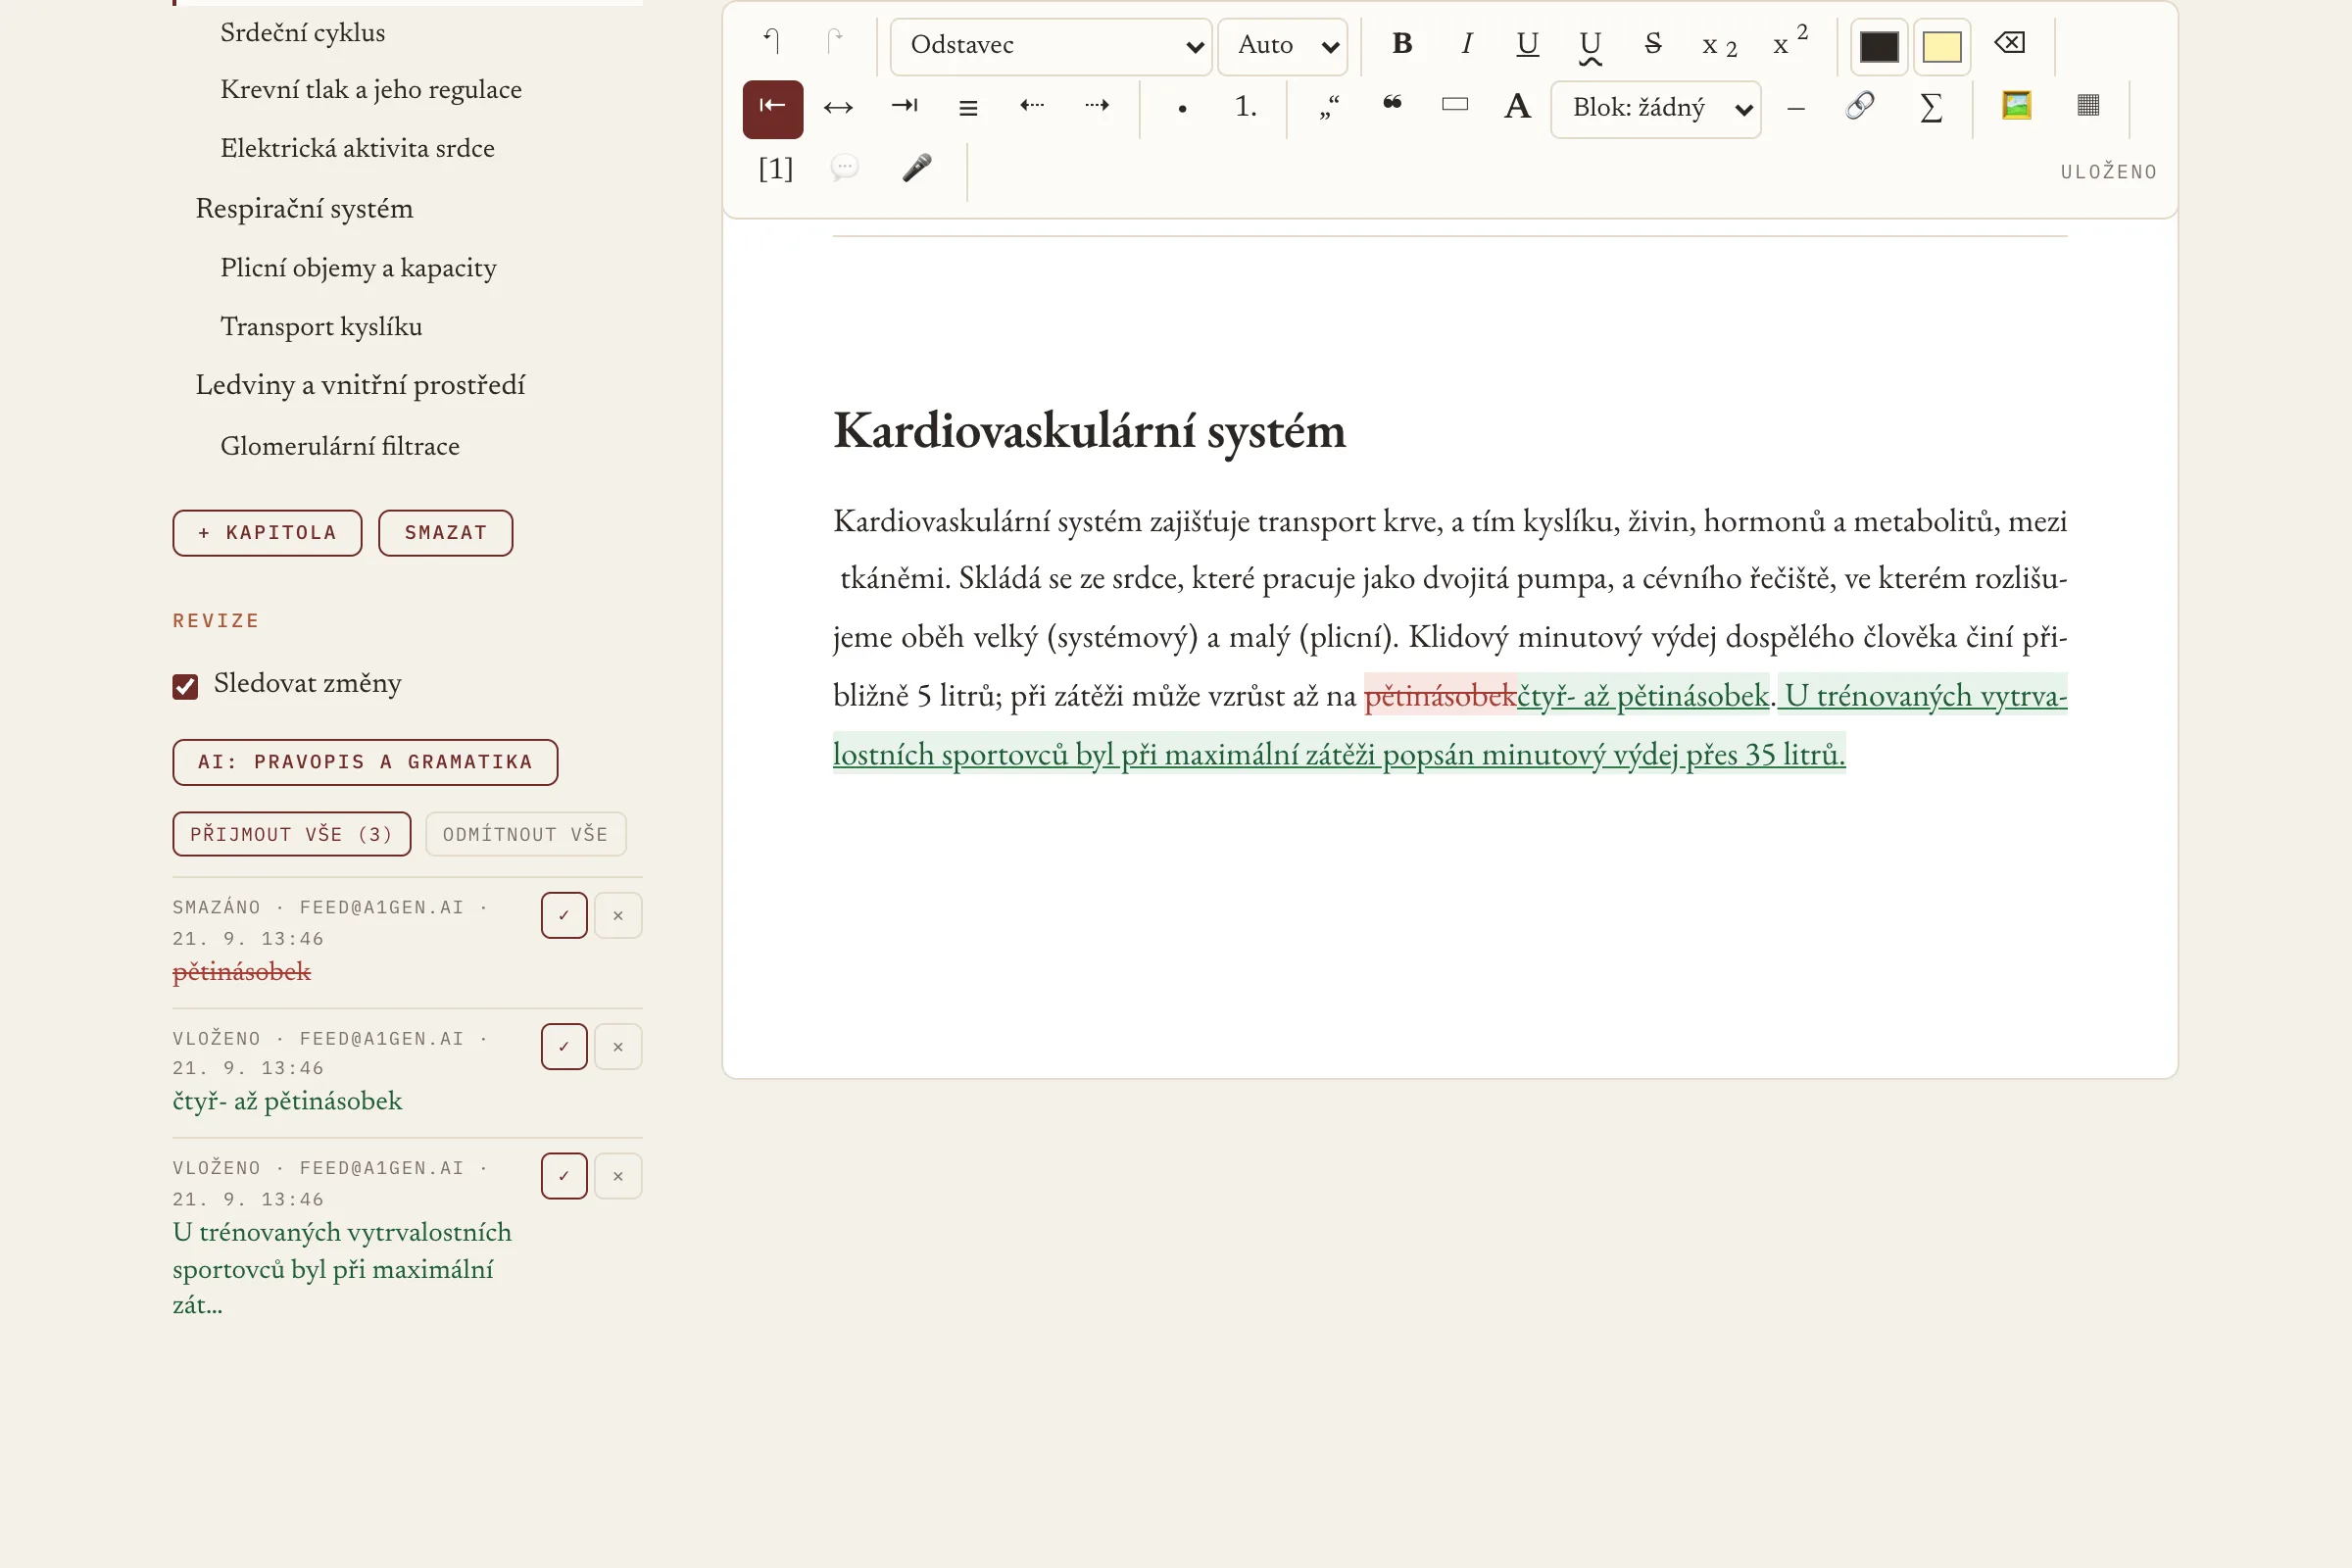Click the struck-through pětinásobek in document
The height and width of the screenshot is (1568, 2352).
[1440, 696]
